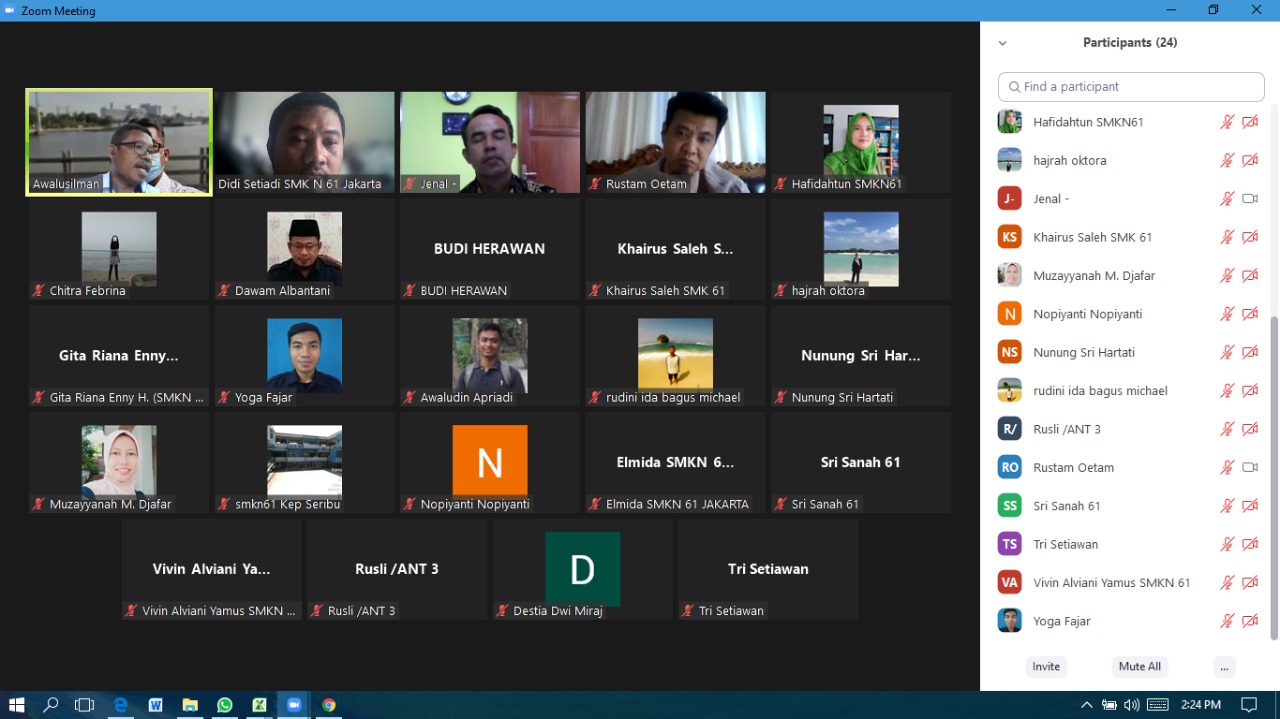Click video-off icon for Sri Sanah 61

click(x=1250, y=506)
